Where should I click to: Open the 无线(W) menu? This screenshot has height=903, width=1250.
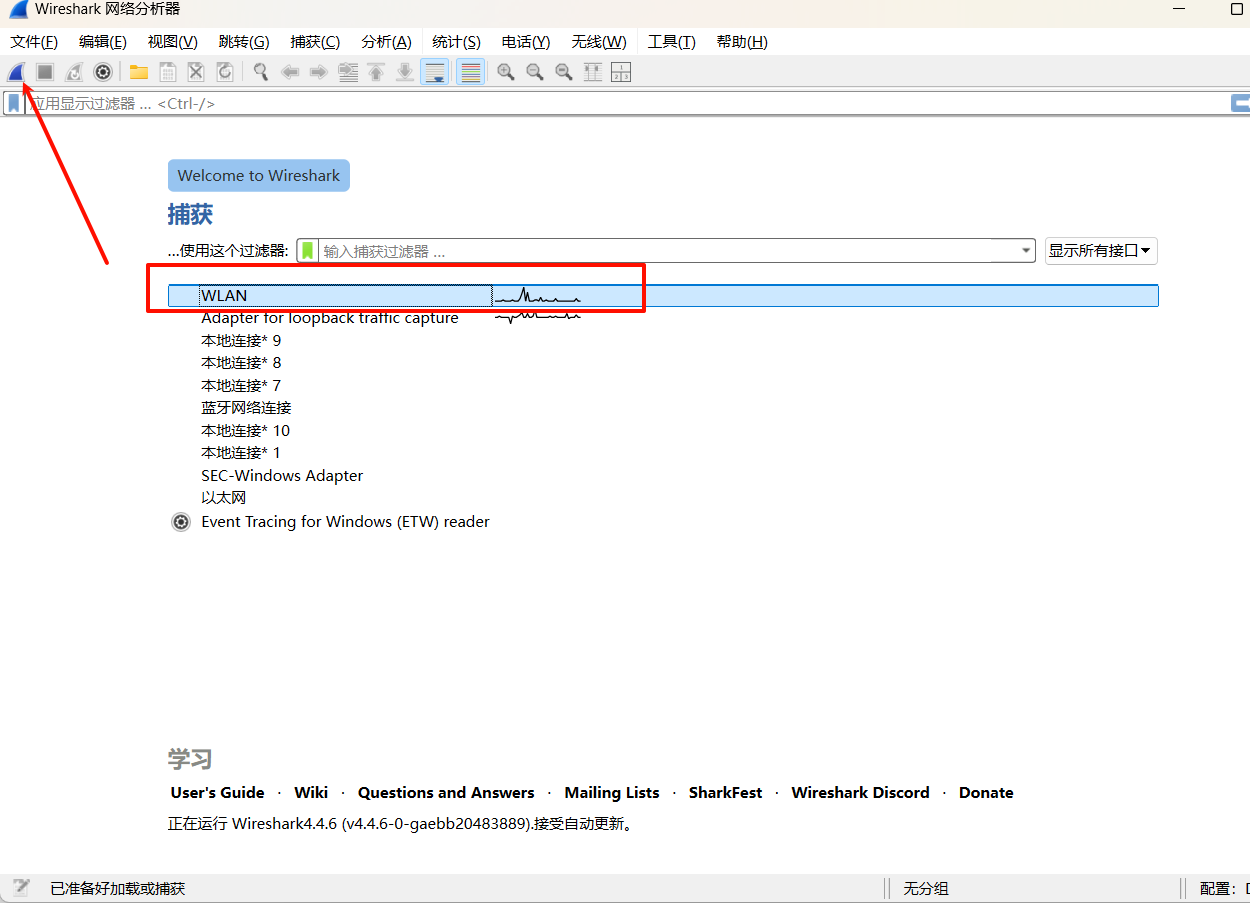[599, 42]
